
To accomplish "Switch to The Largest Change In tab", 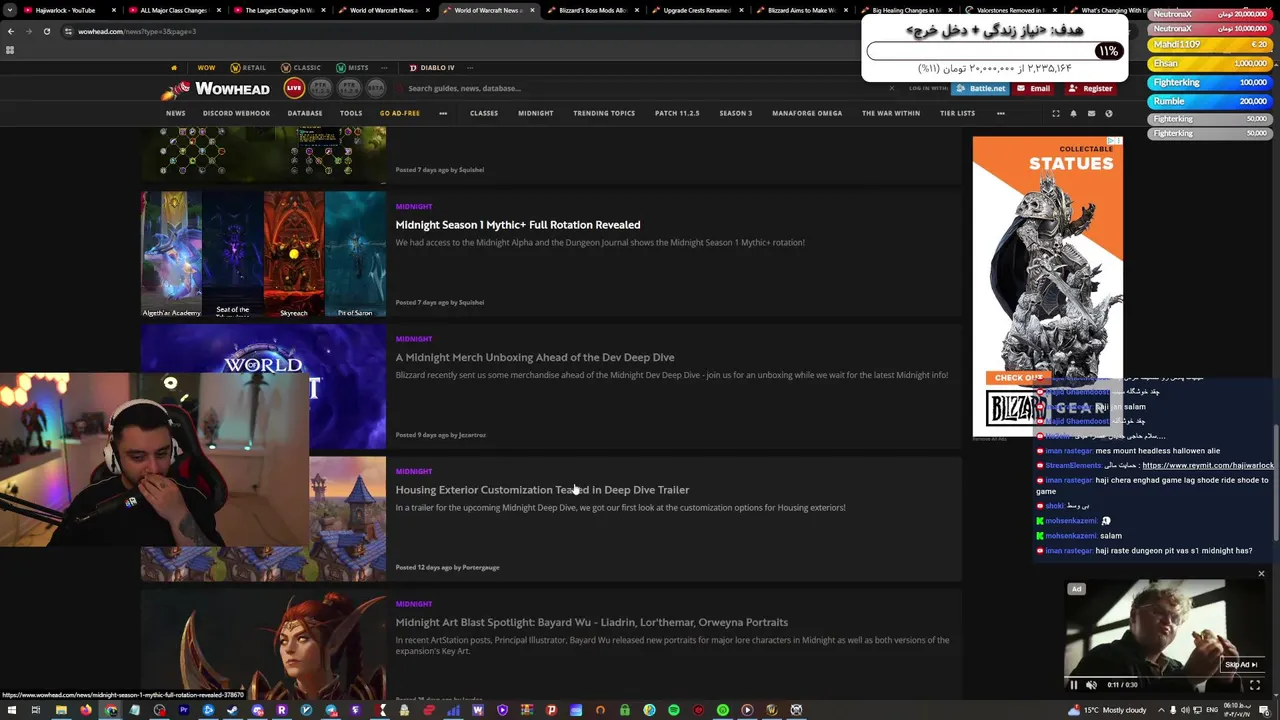I will [x=278, y=10].
